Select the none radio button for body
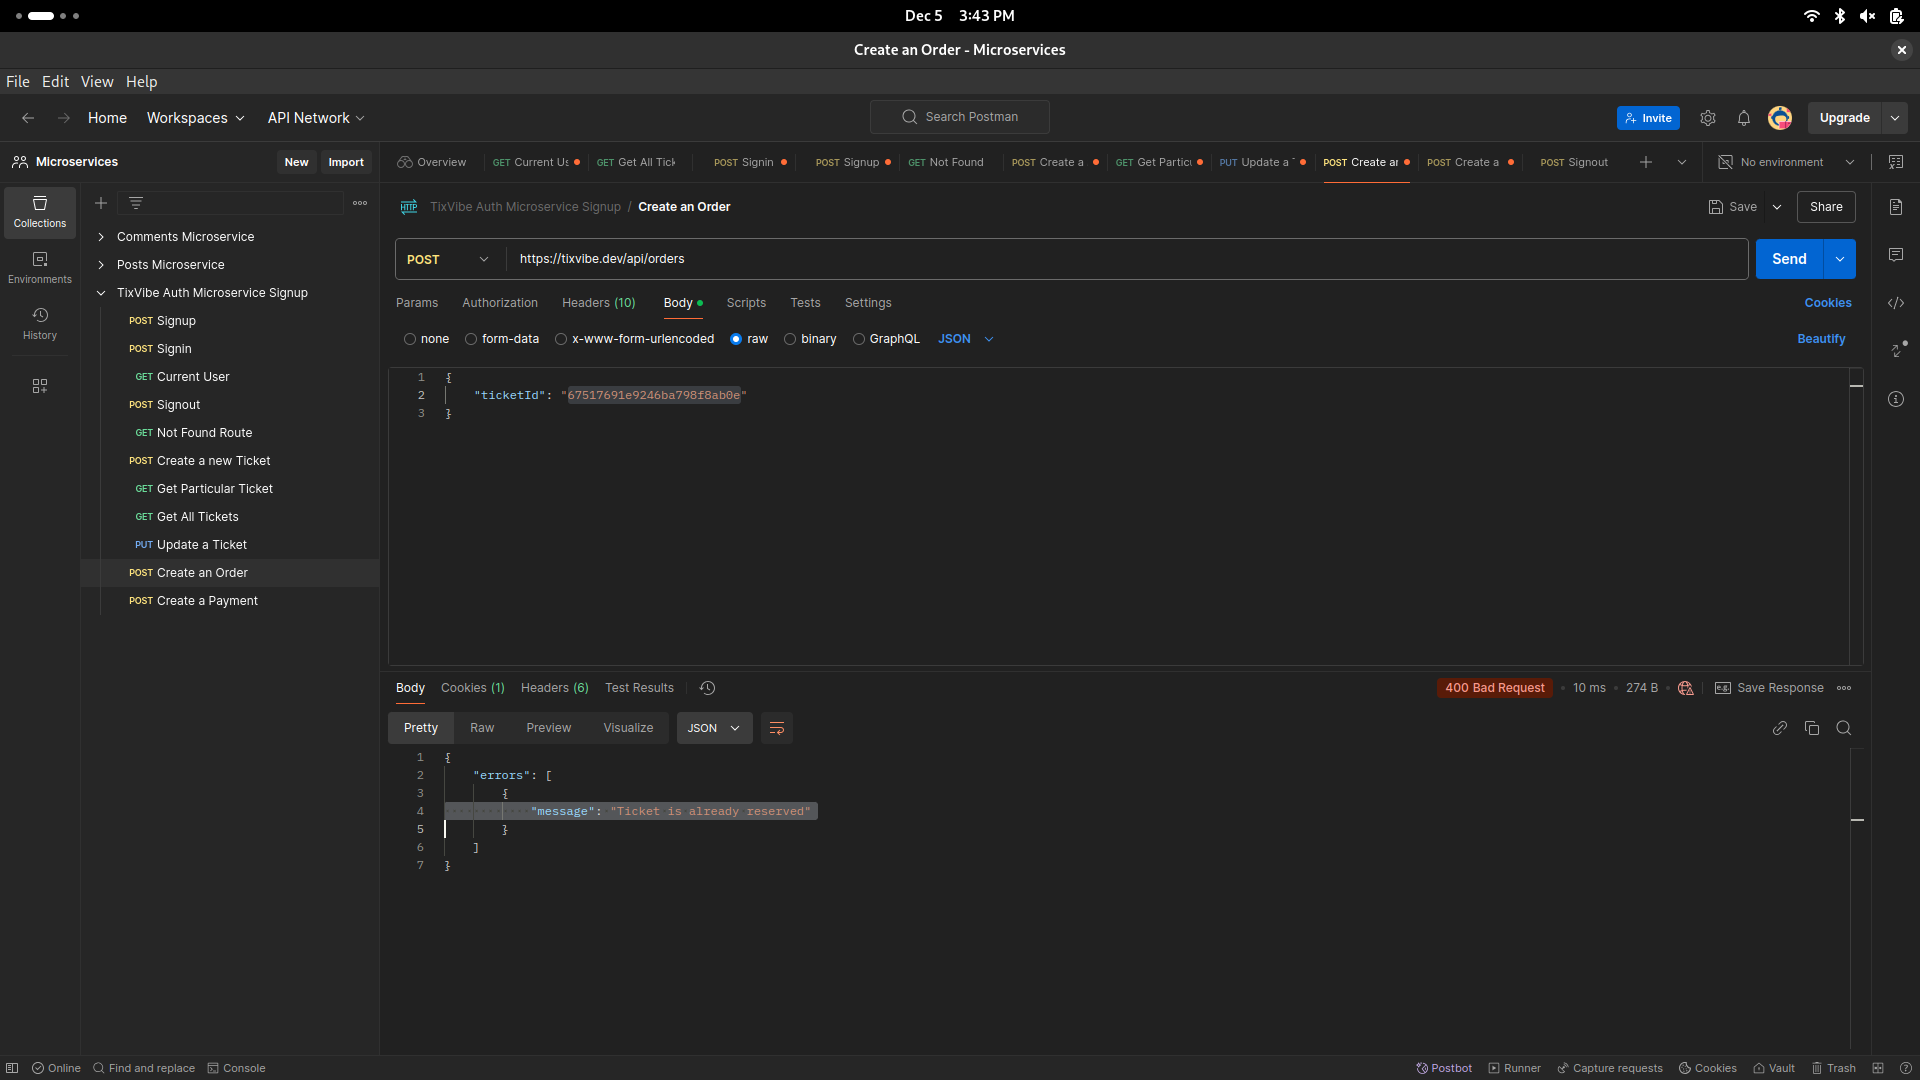Image resolution: width=1920 pixels, height=1080 pixels. [x=410, y=339]
